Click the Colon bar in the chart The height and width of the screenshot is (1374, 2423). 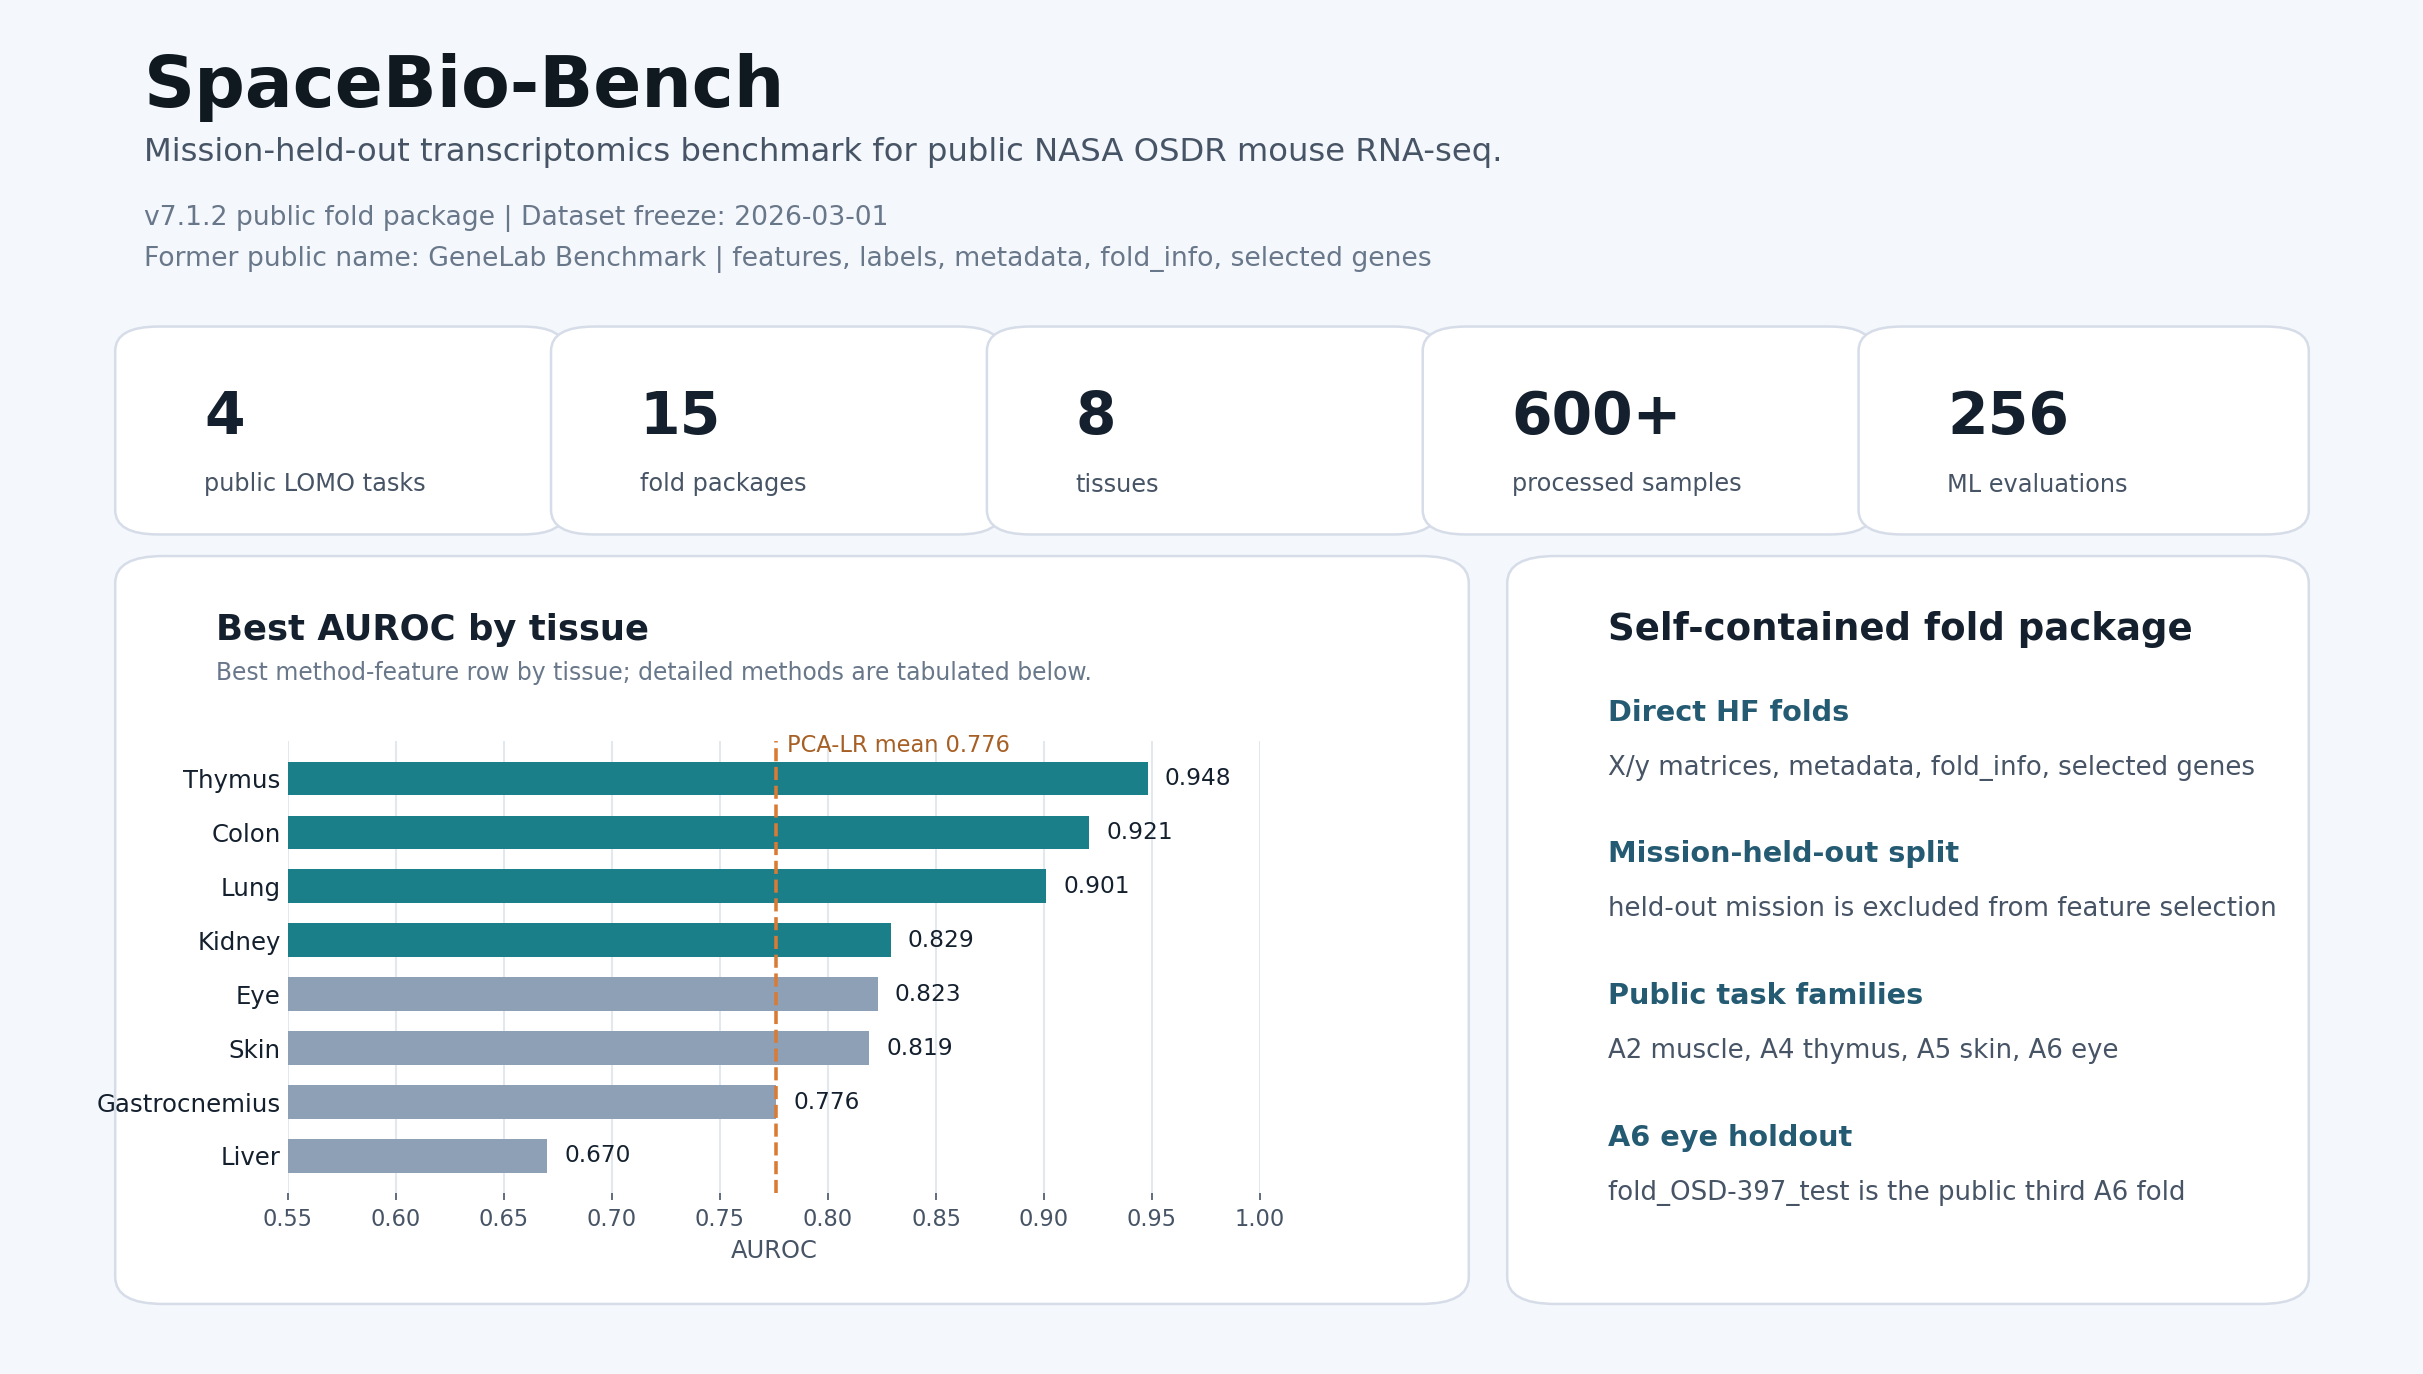688,832
